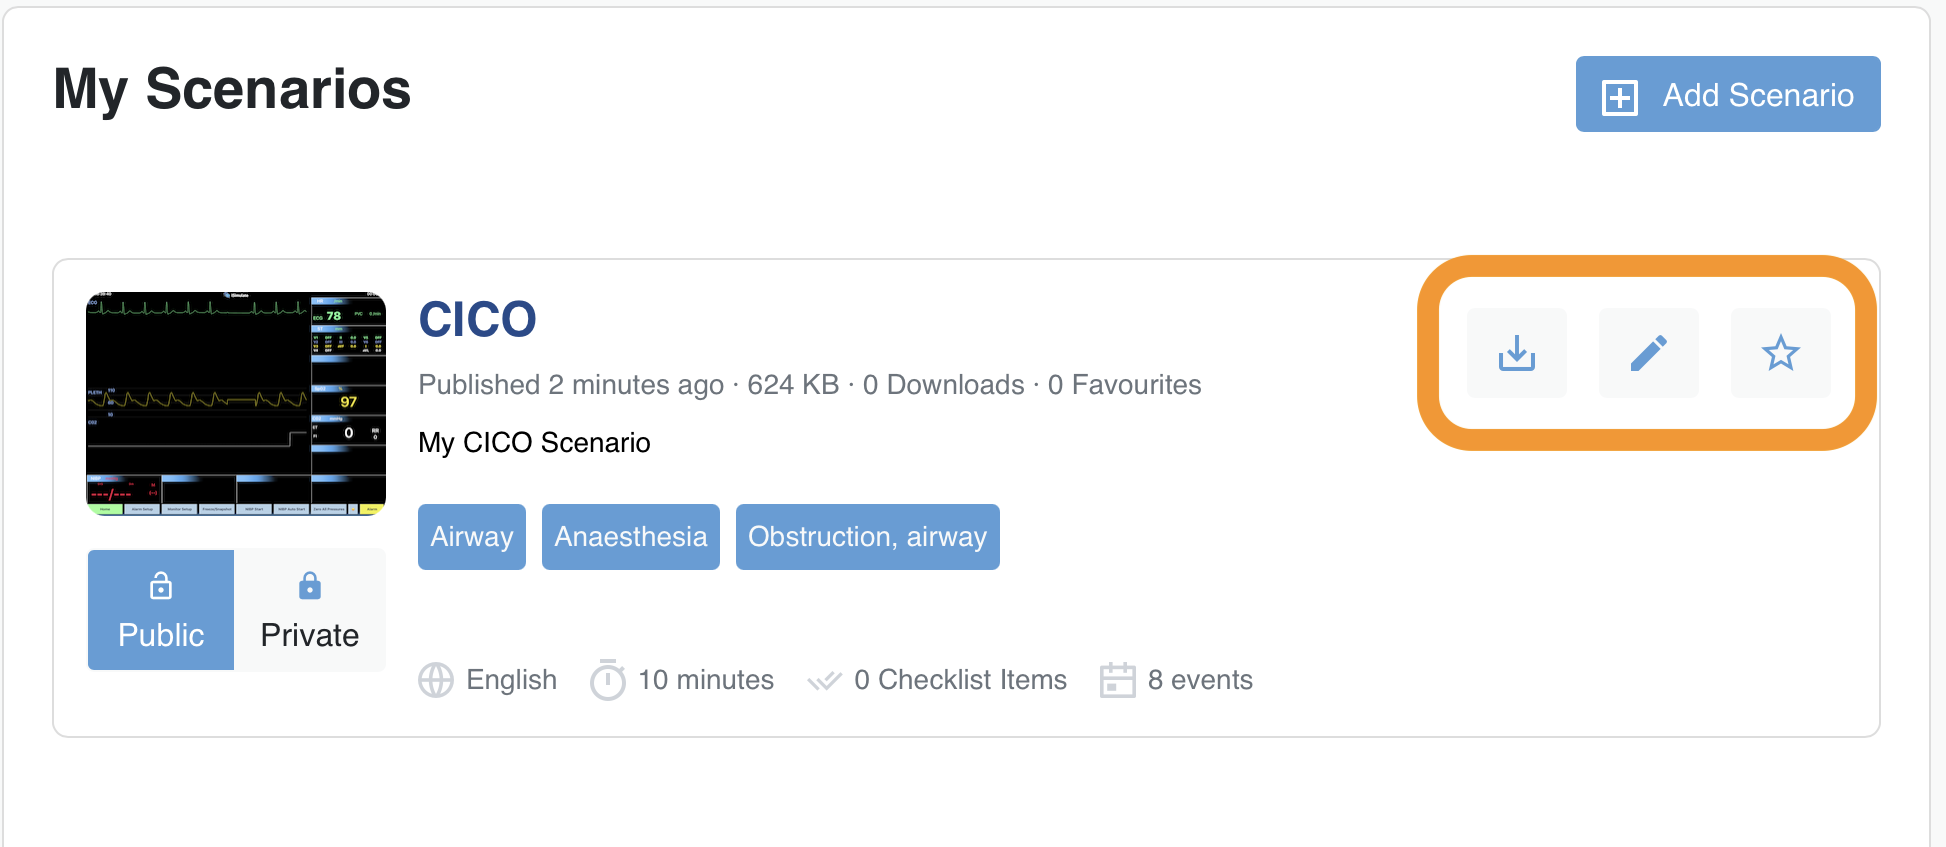
Task: Select the Obstruction, airway tag
Action: (x=867, y=537)
